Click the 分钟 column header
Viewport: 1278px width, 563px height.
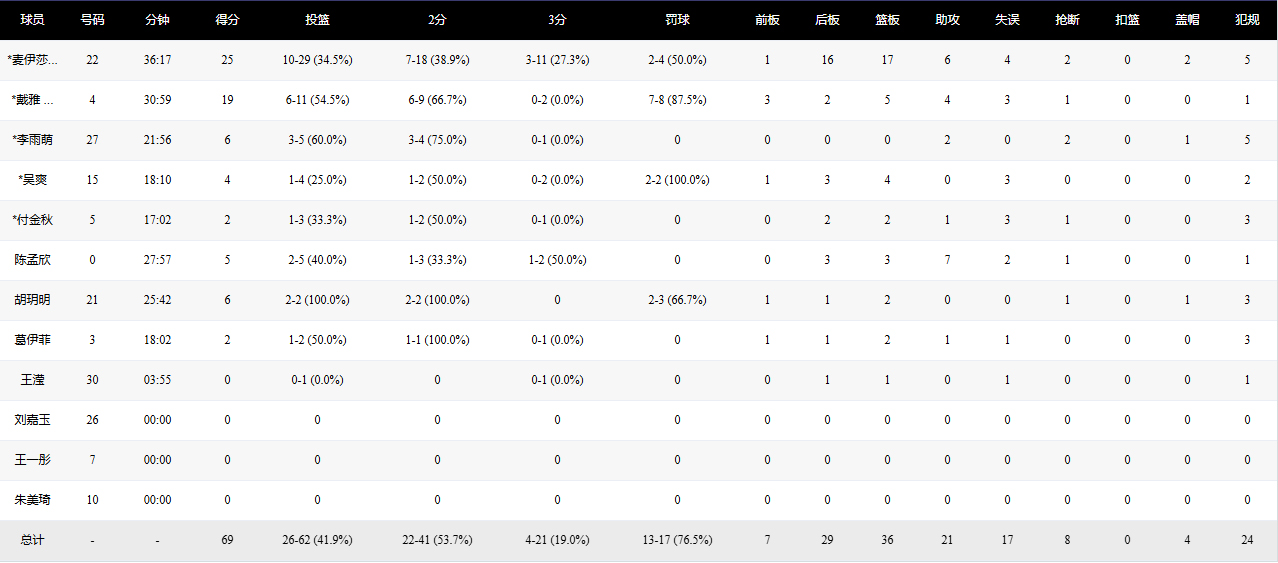tap(157, 20)
